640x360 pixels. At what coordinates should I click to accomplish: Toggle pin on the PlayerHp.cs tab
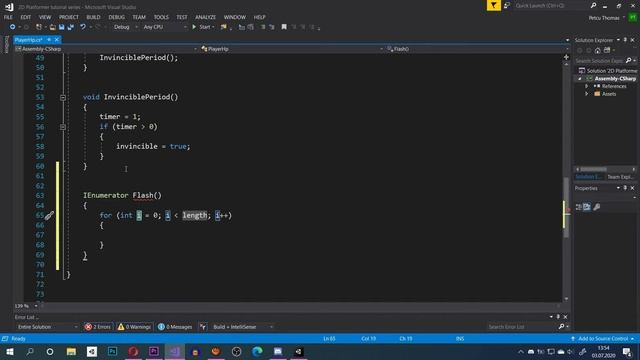(49, 40)
